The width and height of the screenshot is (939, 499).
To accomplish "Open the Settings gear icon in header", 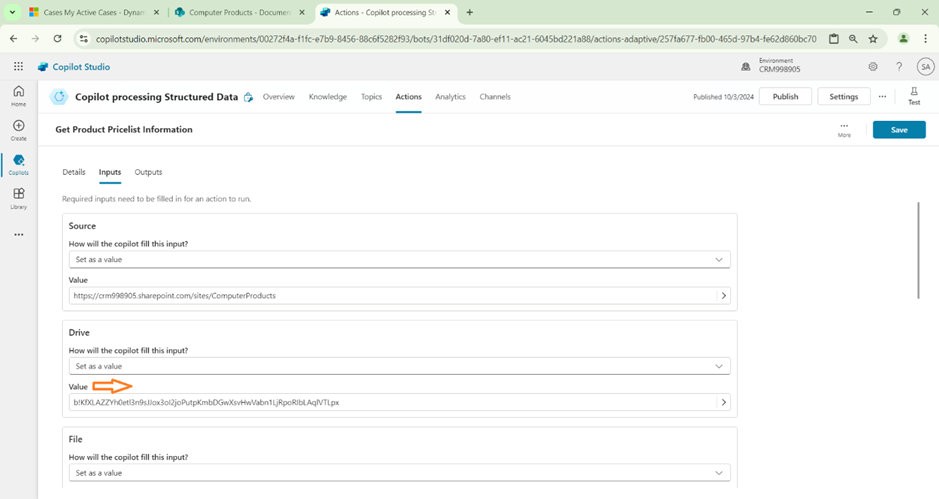I will (873, 67).
